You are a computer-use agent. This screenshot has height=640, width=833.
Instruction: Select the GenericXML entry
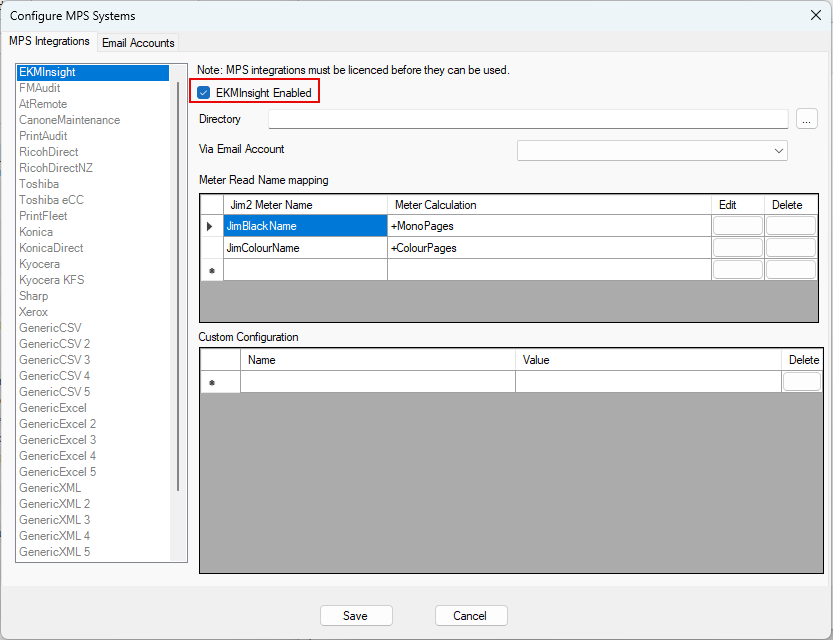coord(93,488)
